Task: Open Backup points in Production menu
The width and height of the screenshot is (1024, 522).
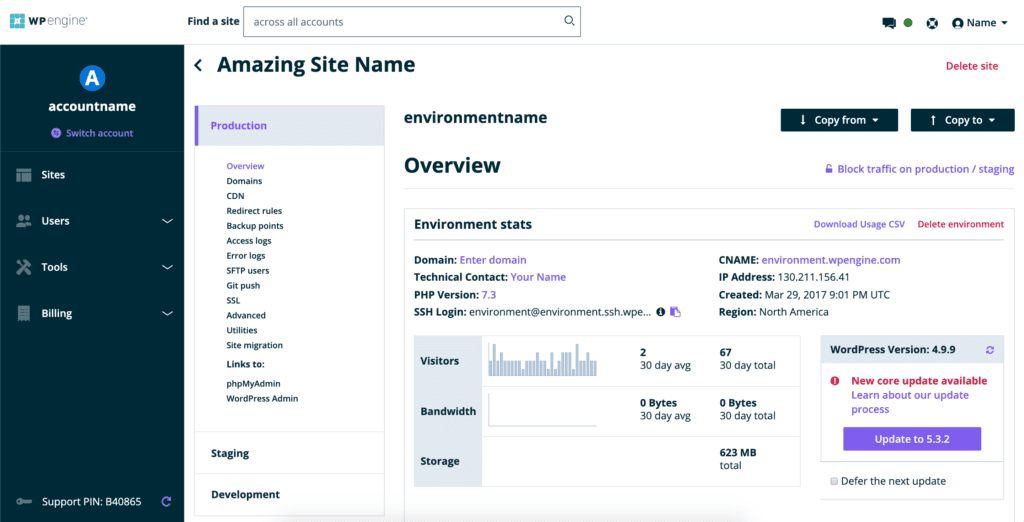Action: pos(254,226)
